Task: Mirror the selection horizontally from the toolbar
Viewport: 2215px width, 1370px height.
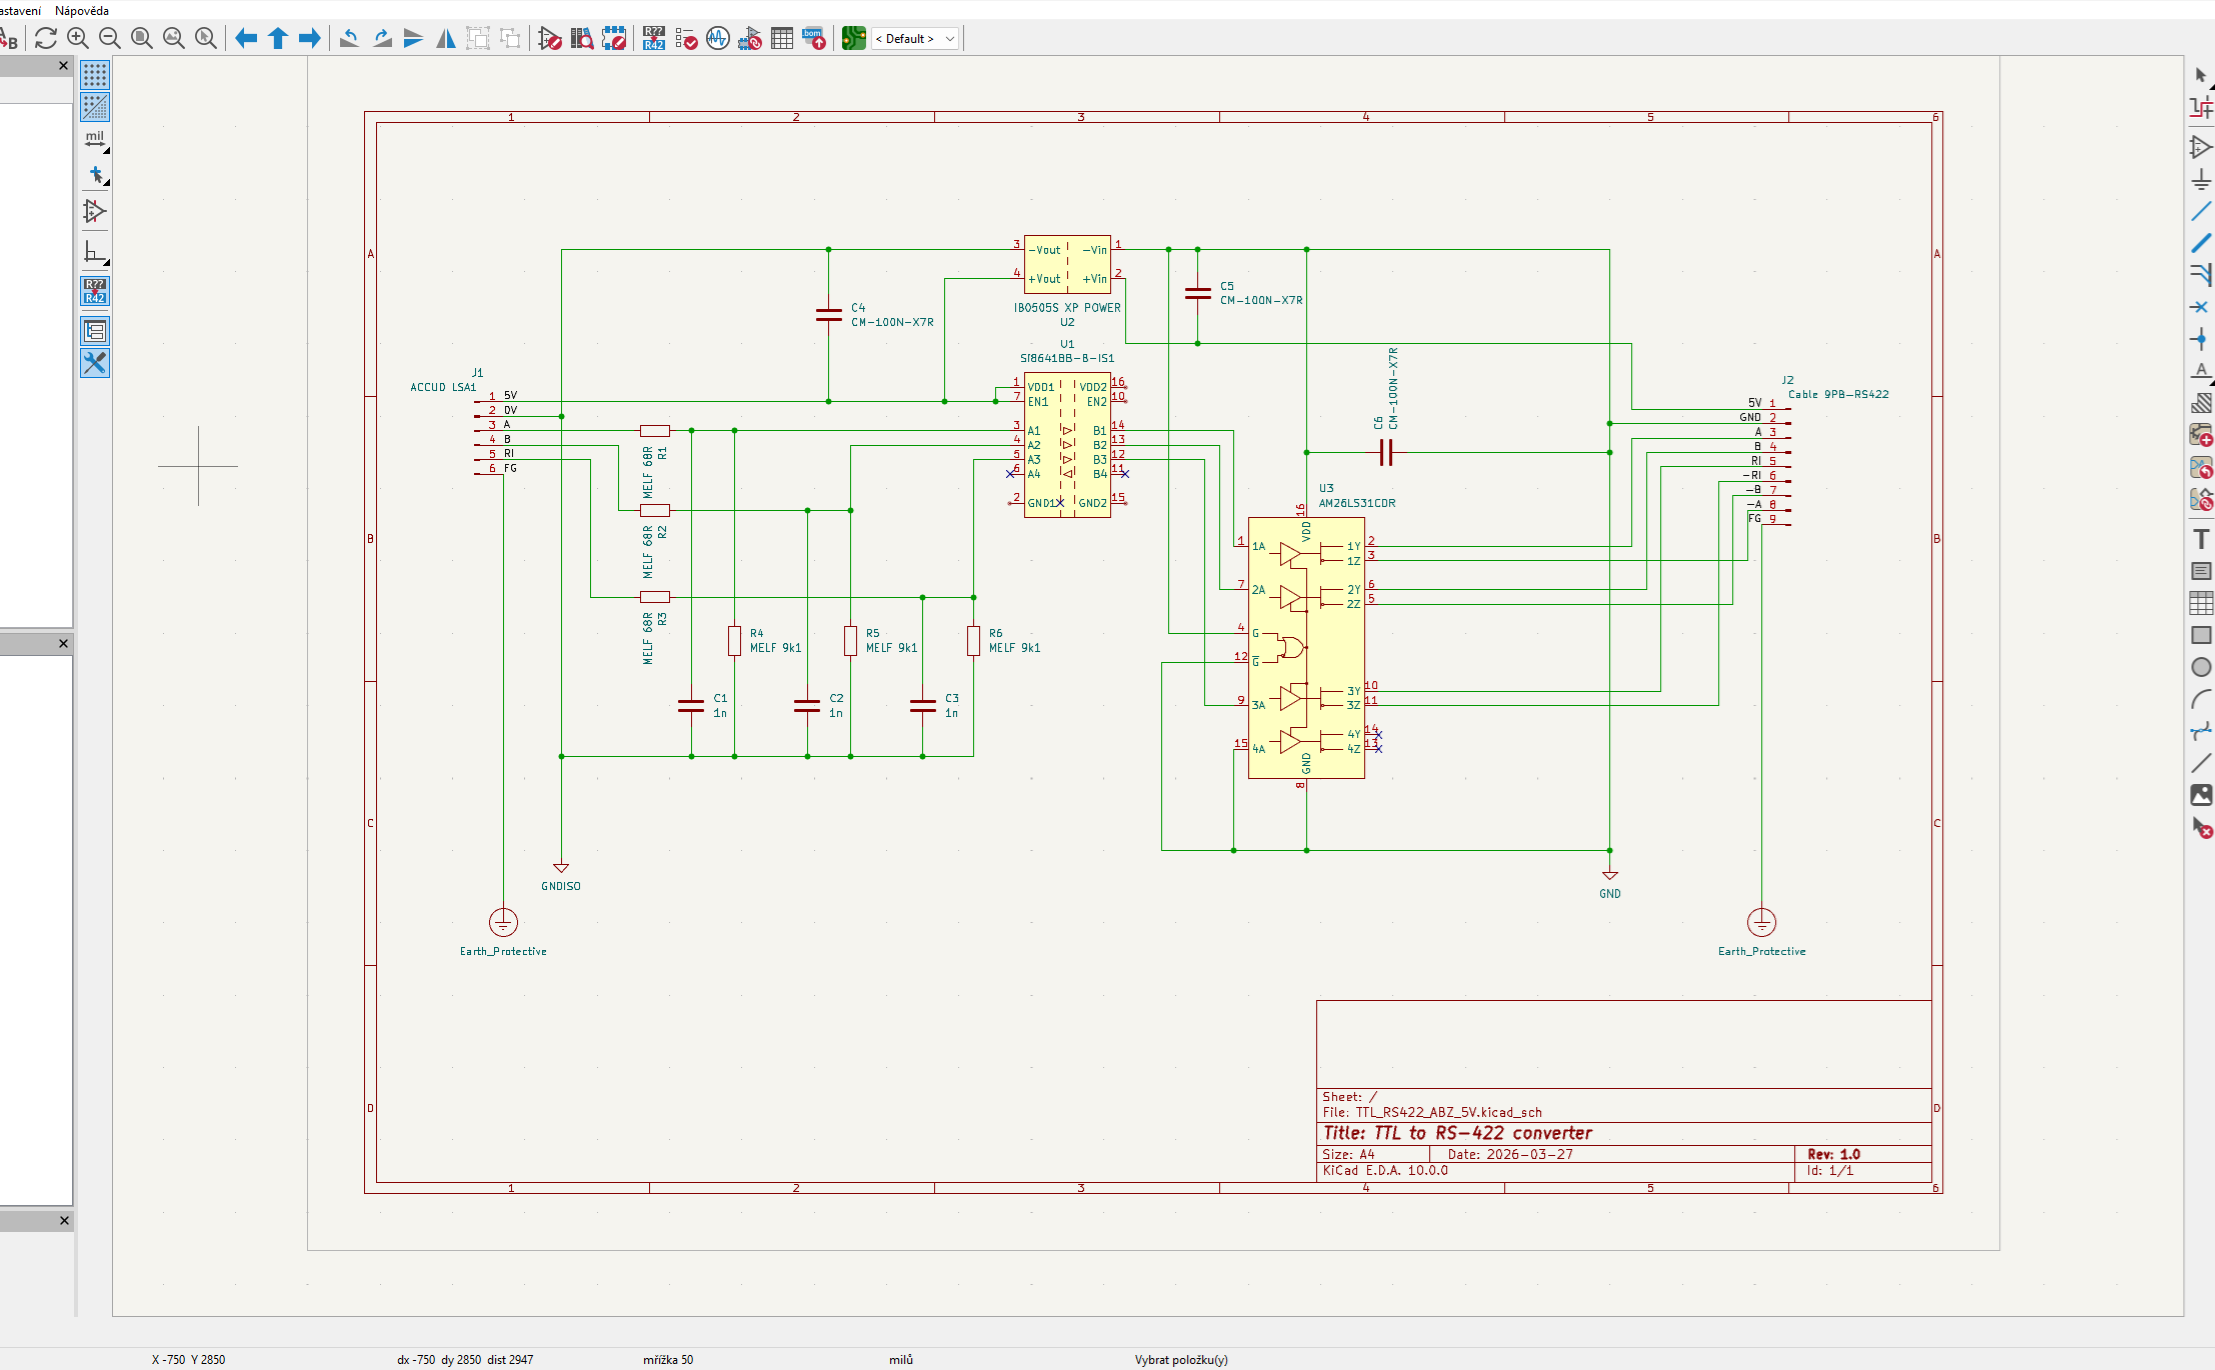Action: point(445,39)
